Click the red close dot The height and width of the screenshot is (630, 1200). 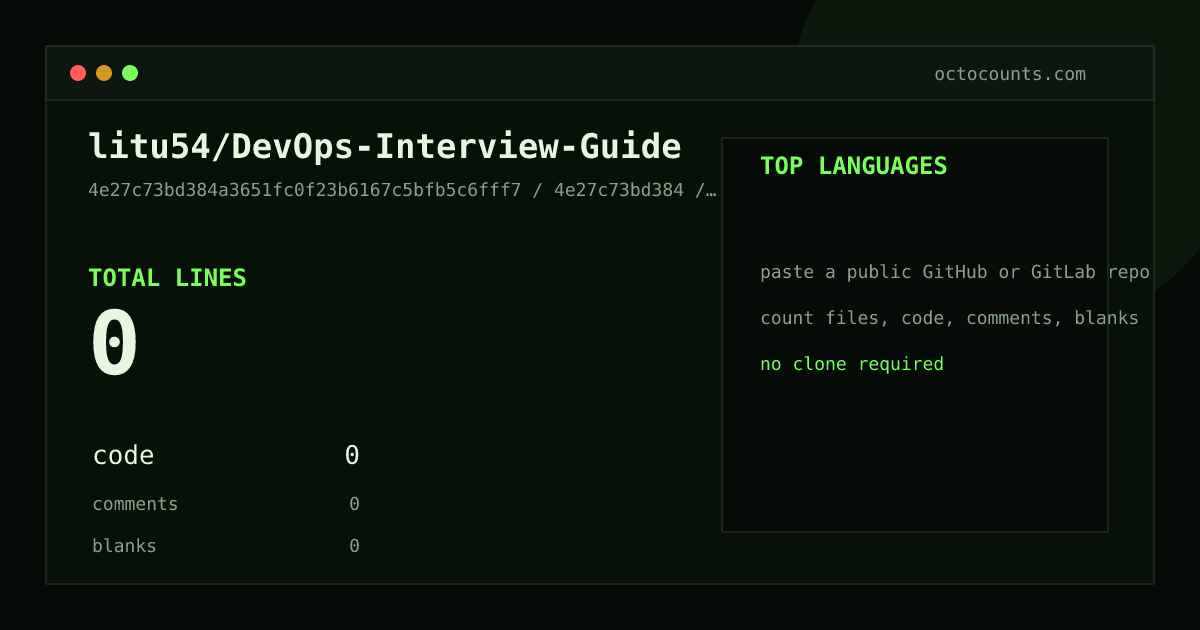coord(78,73)
